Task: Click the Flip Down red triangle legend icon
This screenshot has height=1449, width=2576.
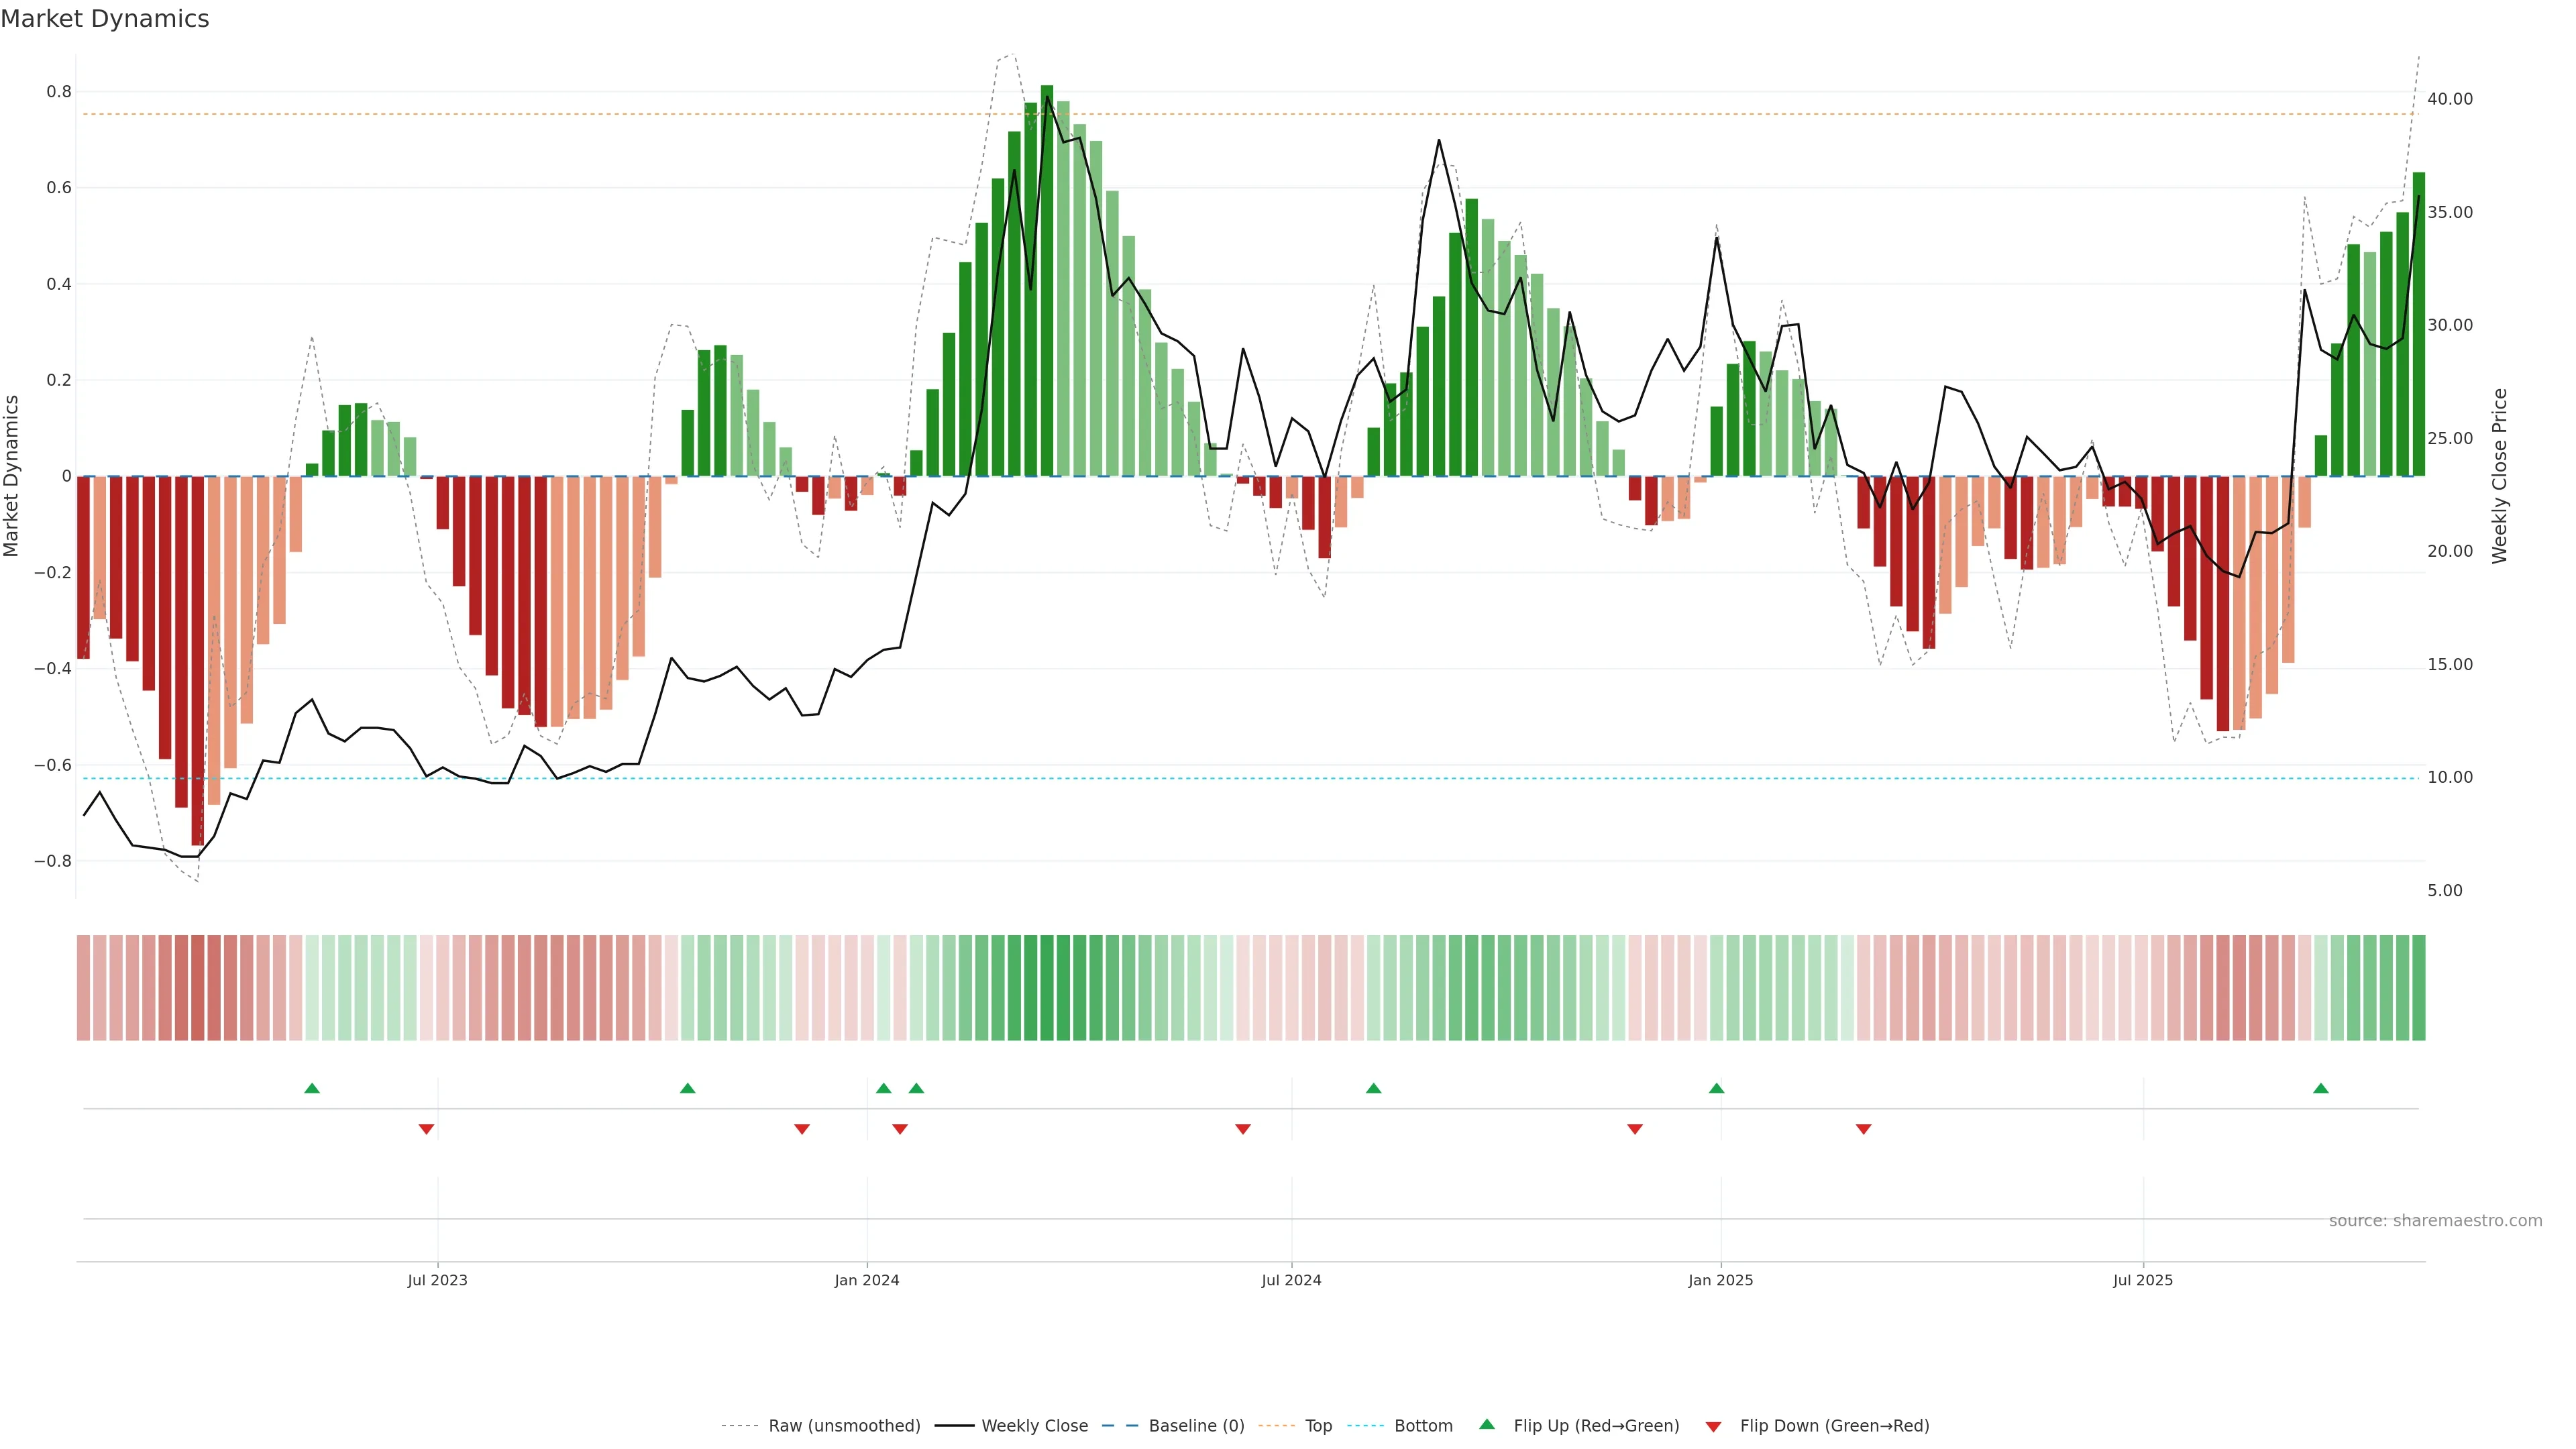Action: (x=1713, y=1427)
